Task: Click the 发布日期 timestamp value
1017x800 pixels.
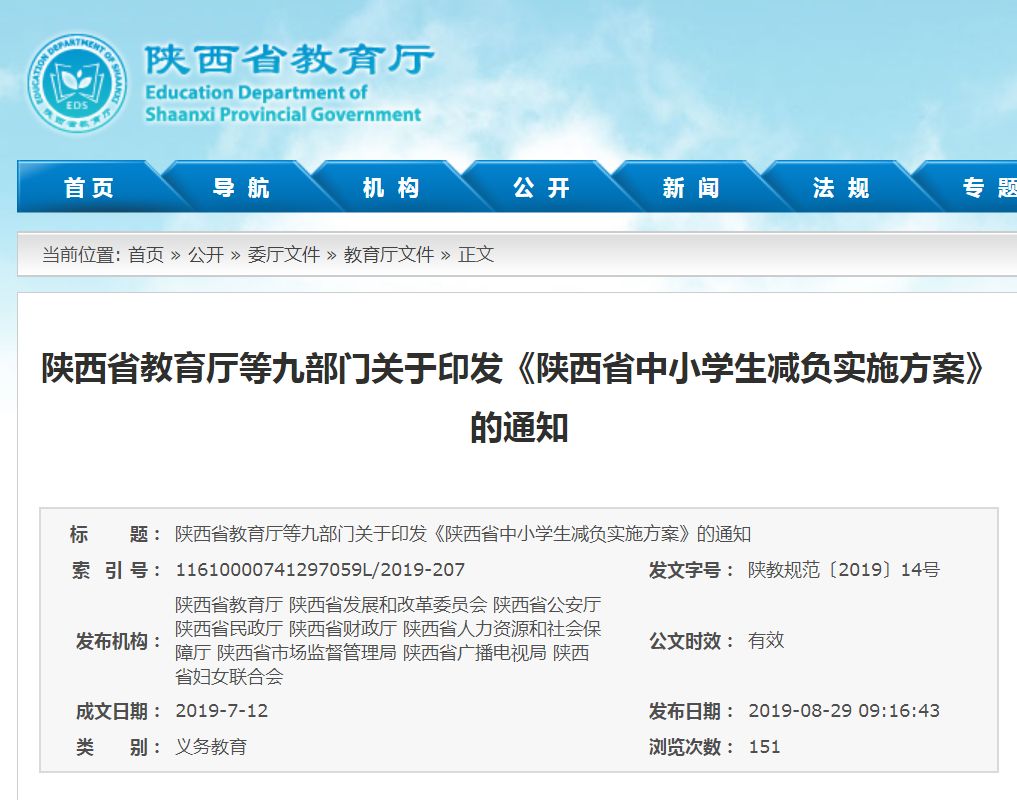Action: (844, 710)
